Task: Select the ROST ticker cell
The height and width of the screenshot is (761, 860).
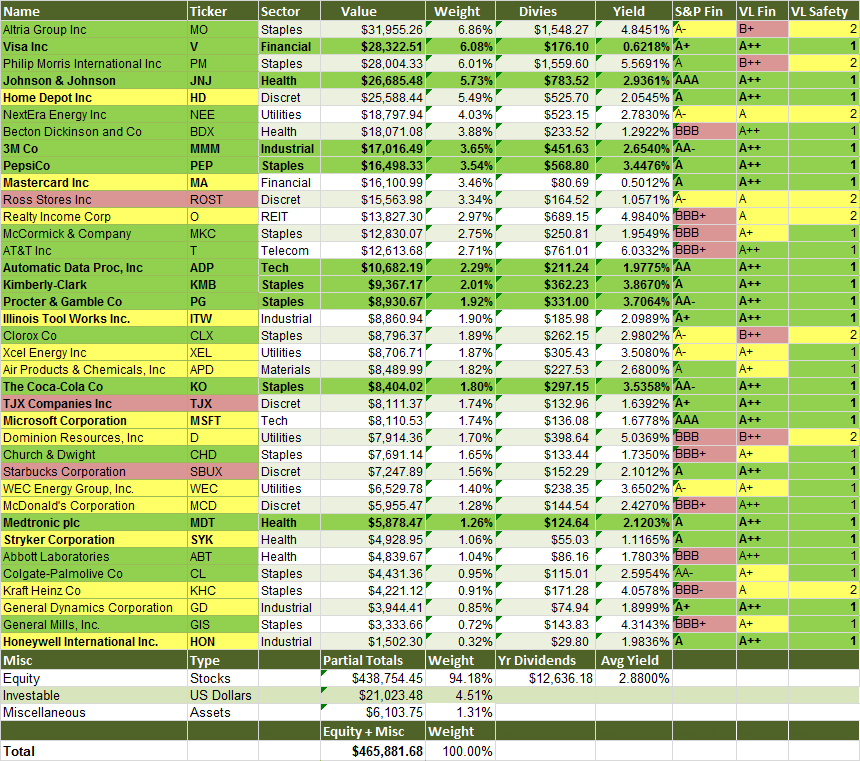Action: (223, 200)
